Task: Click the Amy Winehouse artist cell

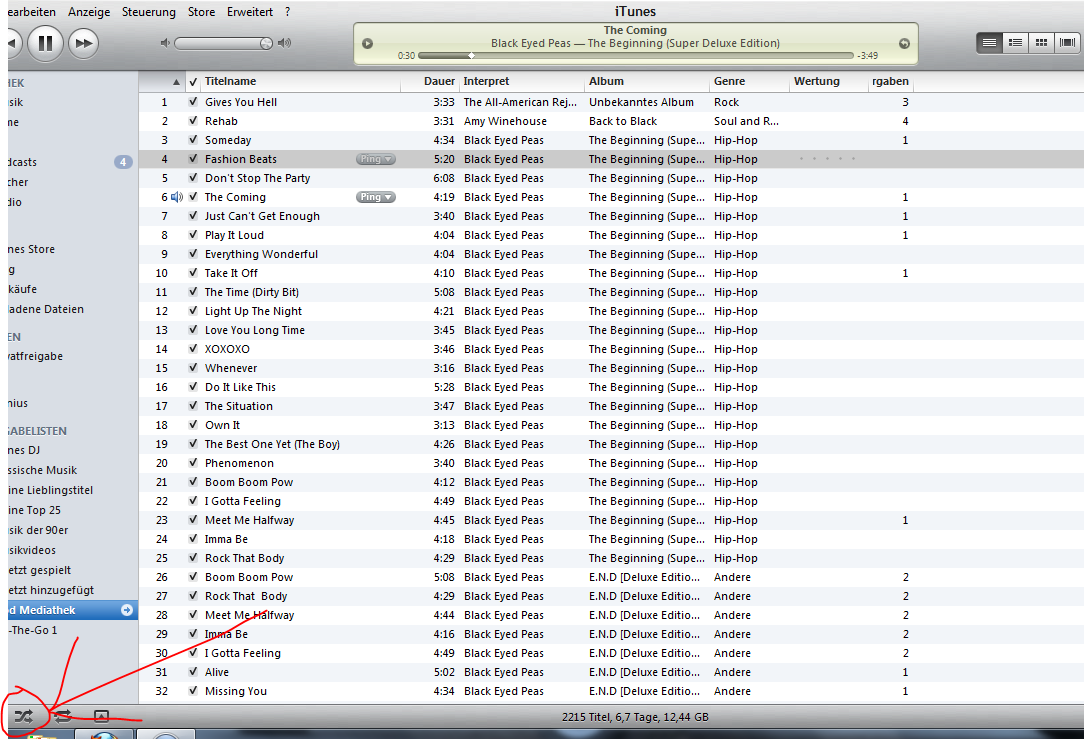Action: pyautogui.click(x=505, y=121)
